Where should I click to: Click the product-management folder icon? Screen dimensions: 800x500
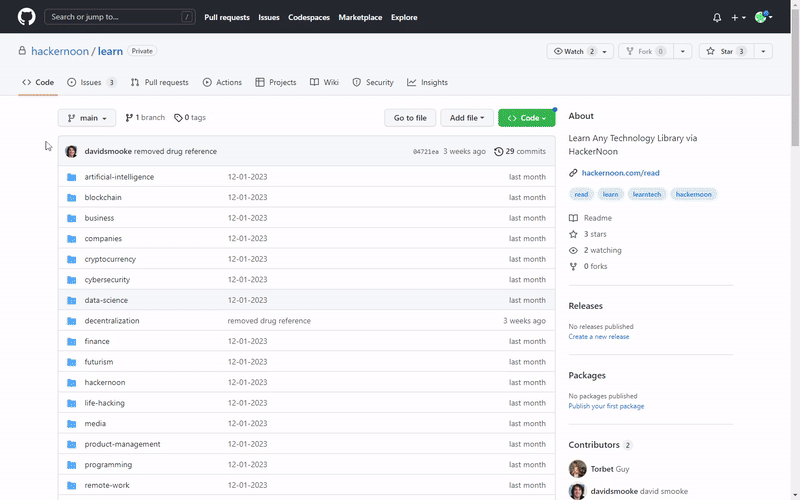tap(71, 444)
